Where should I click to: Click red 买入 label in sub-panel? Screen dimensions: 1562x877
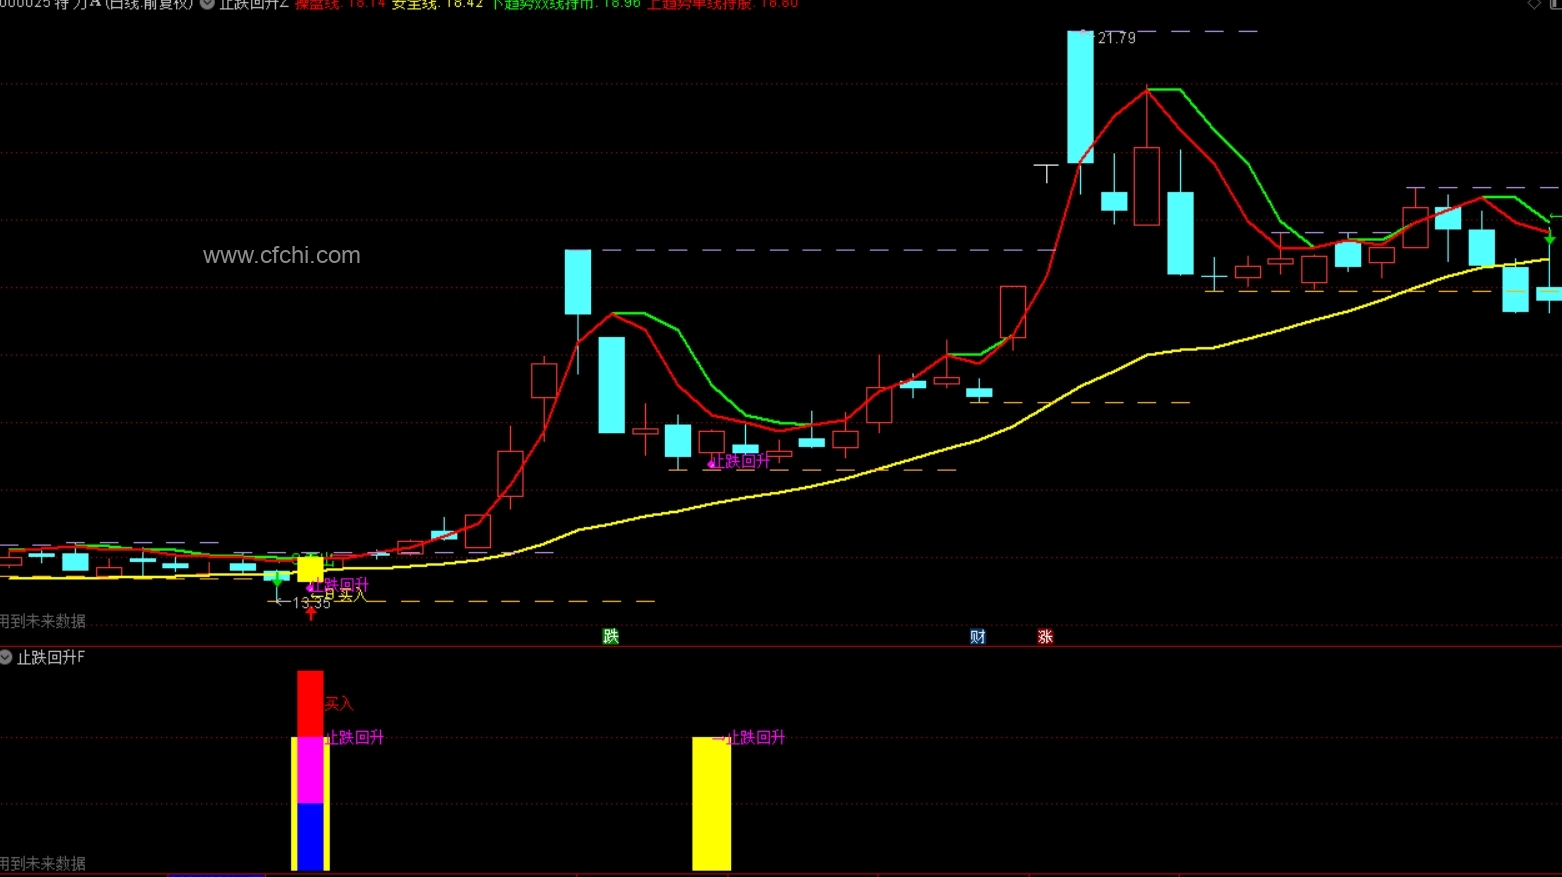339,704
